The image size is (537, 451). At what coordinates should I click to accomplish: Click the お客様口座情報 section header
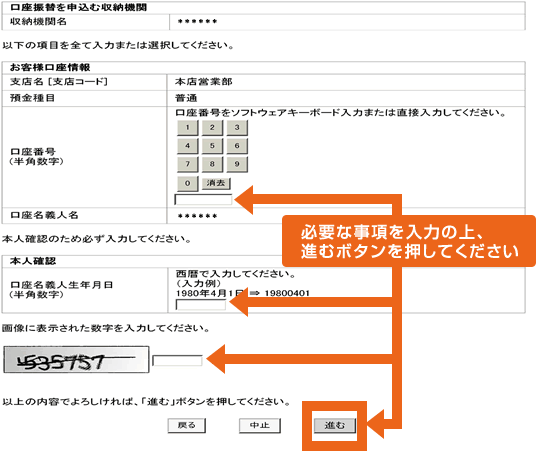50,67
